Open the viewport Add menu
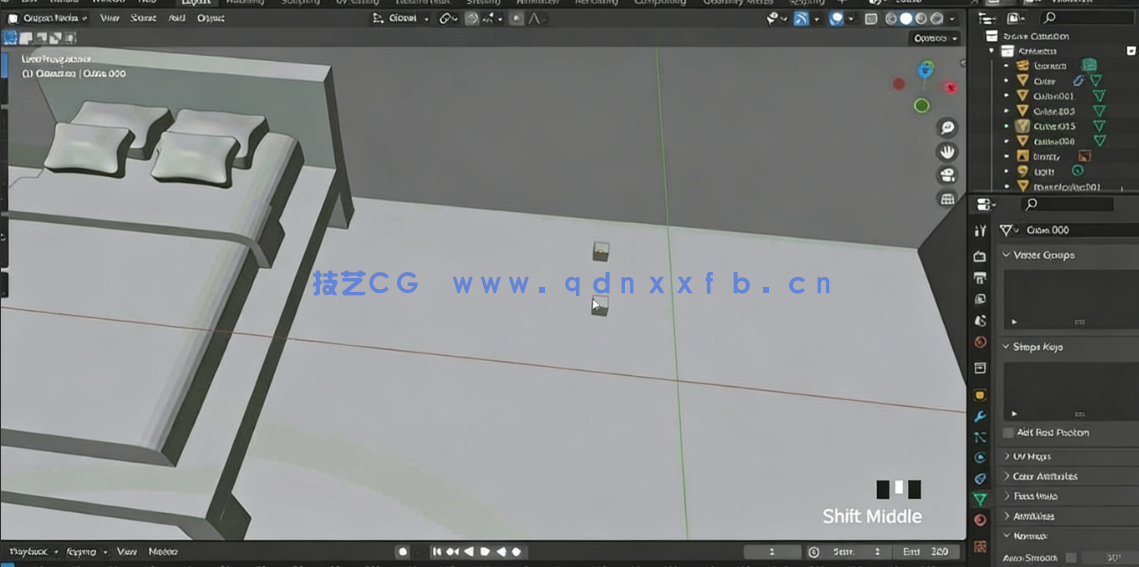 pyautogui.click(x=177, y=18)
